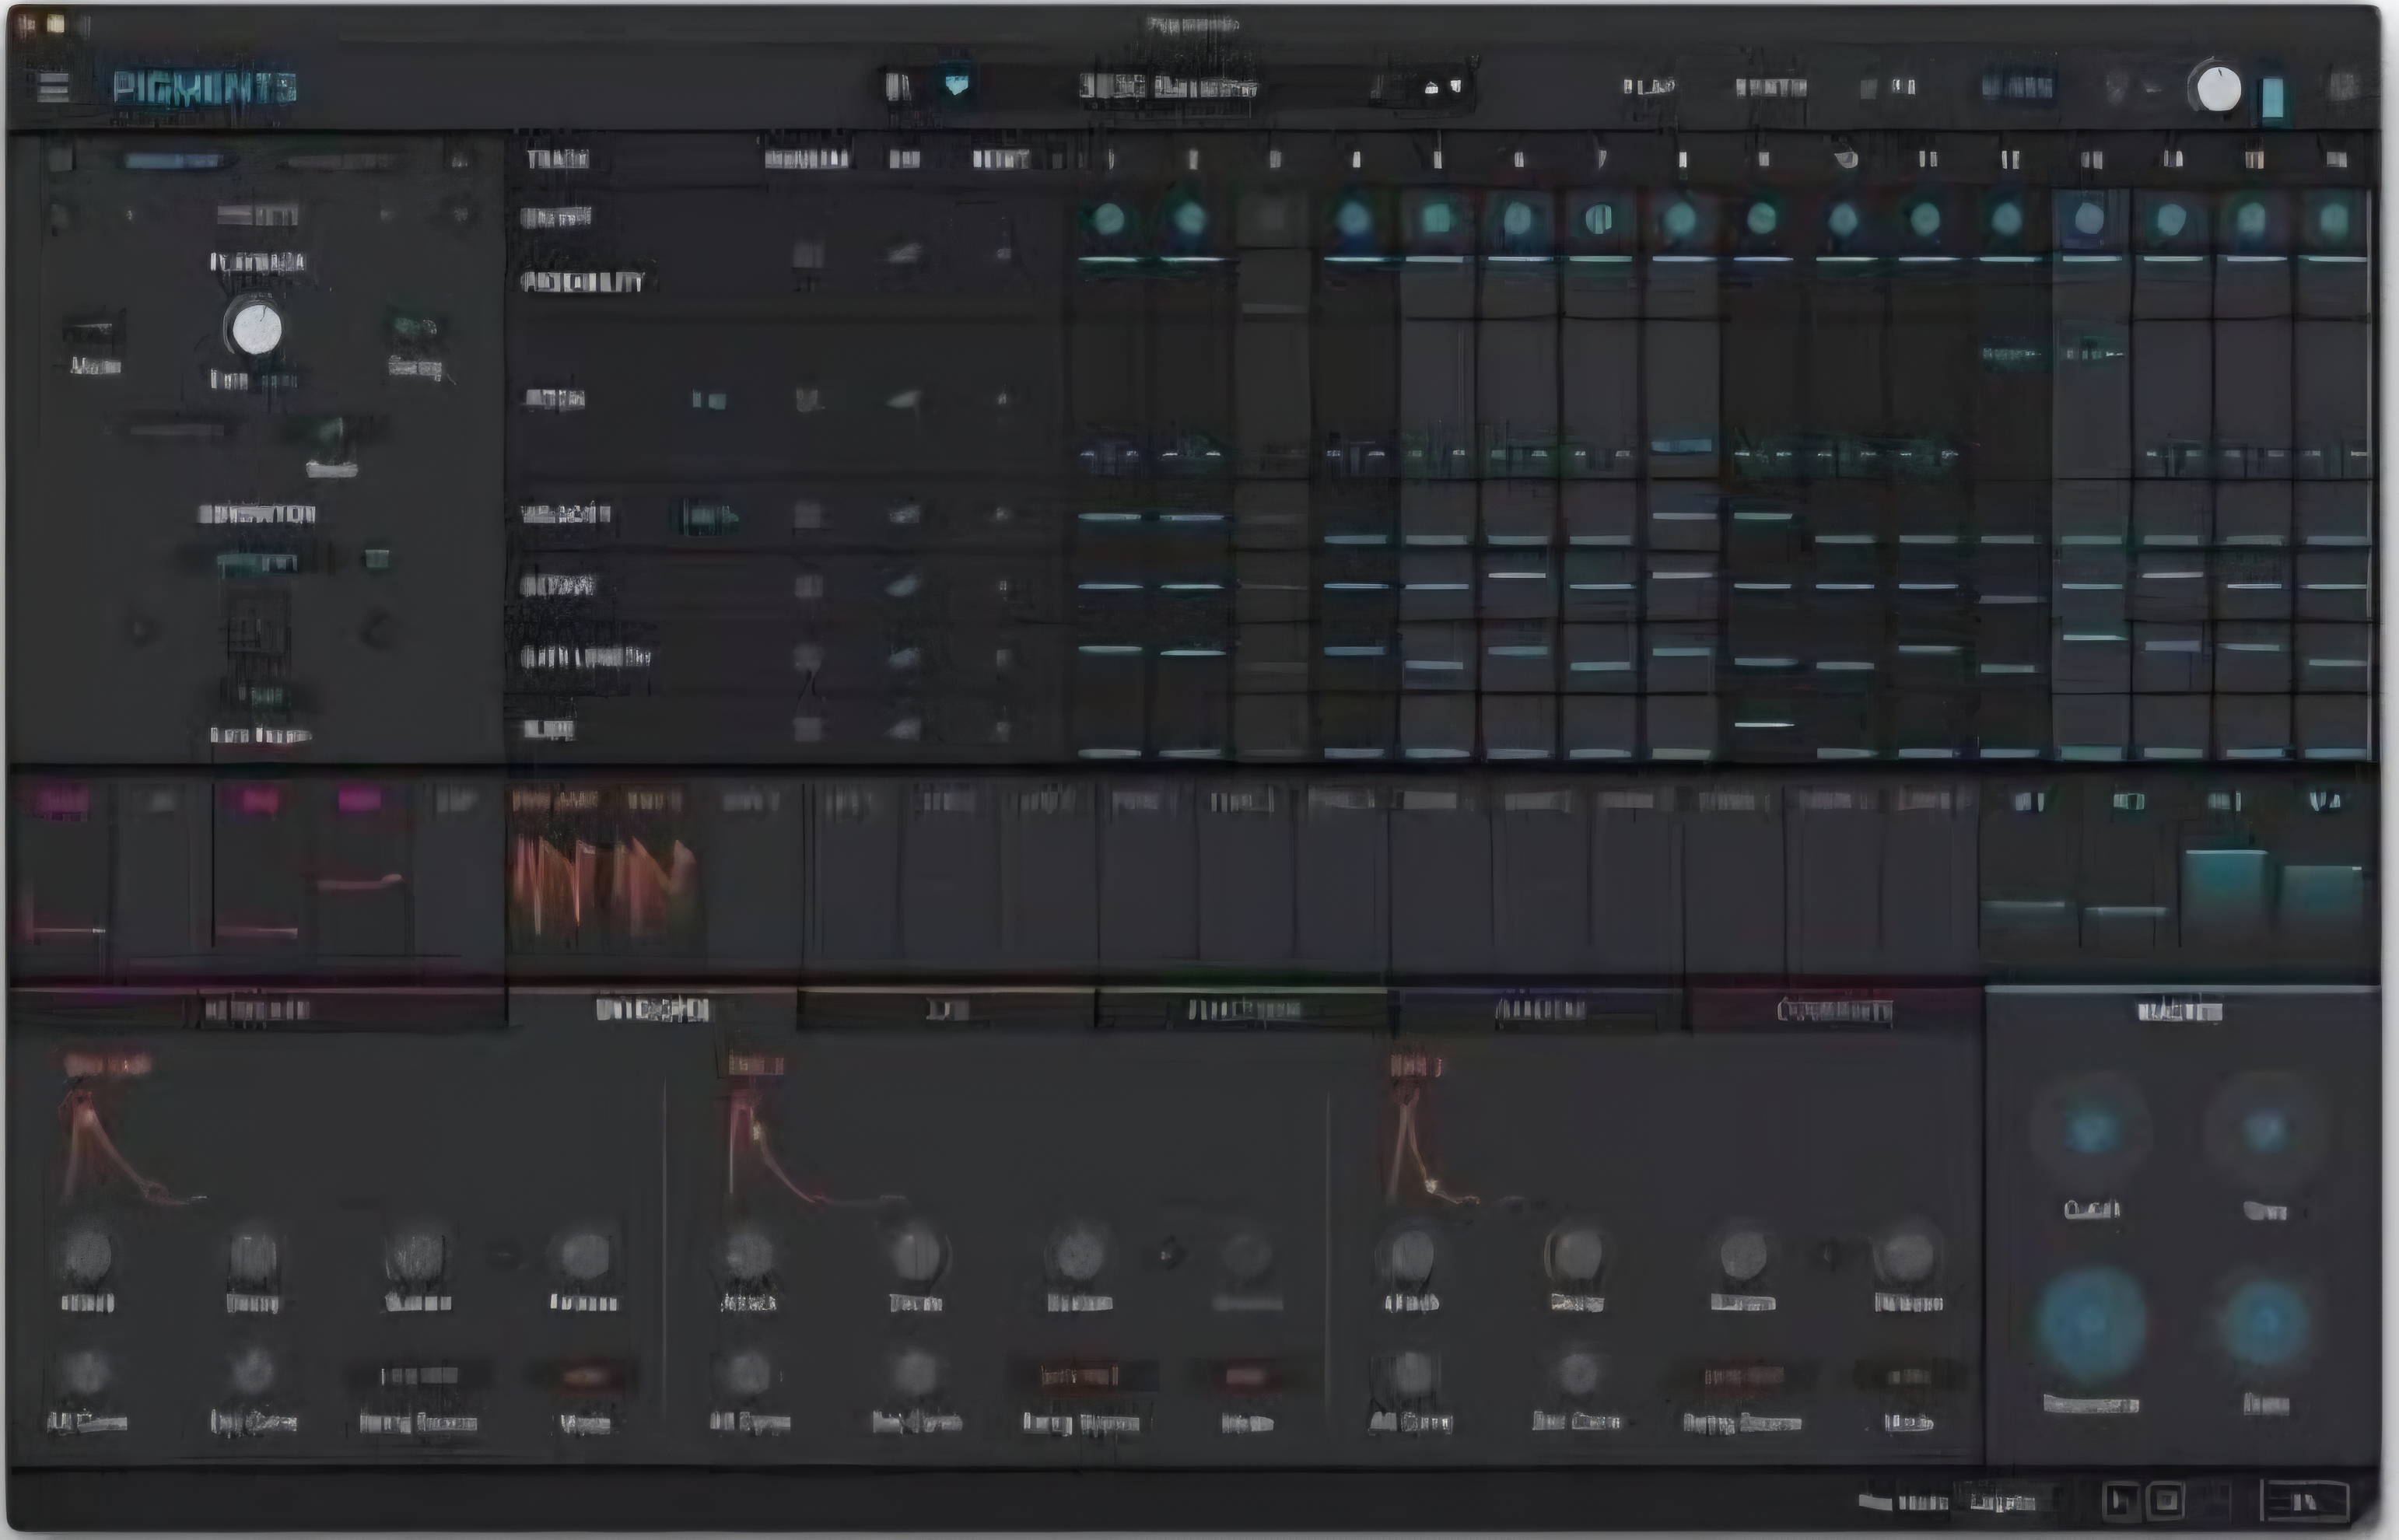The width and height of the screenshot is (2399, 1540).
Task: Open the Keyboard modulation tab
Action: pyautogui.click(x=258, y=1009)
